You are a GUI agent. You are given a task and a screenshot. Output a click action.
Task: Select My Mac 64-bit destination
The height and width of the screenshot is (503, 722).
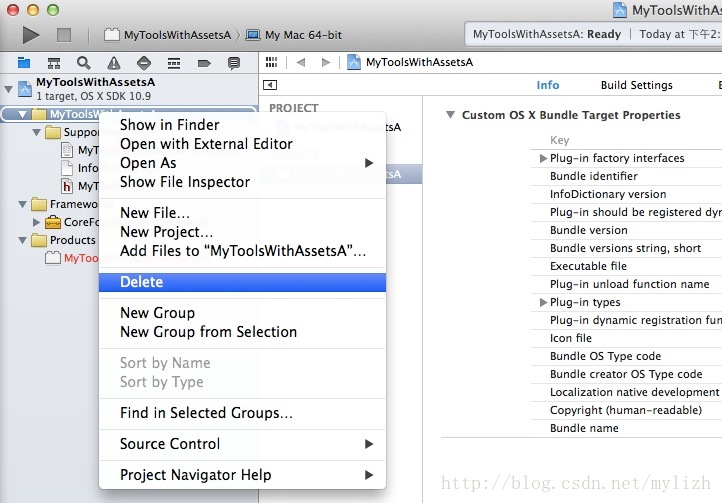294,35
